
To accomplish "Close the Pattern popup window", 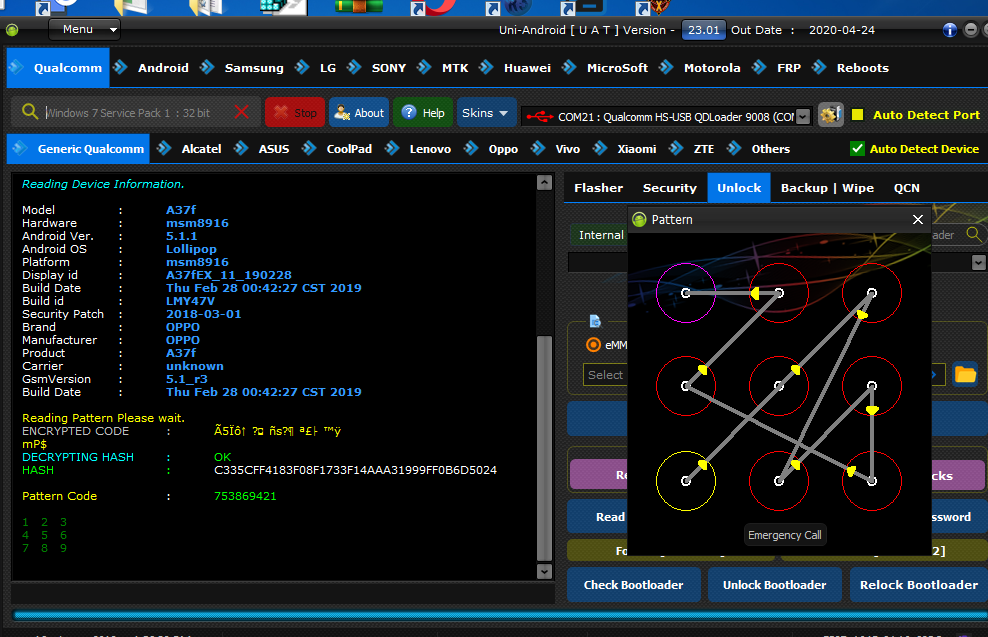I will pos(917,219).
